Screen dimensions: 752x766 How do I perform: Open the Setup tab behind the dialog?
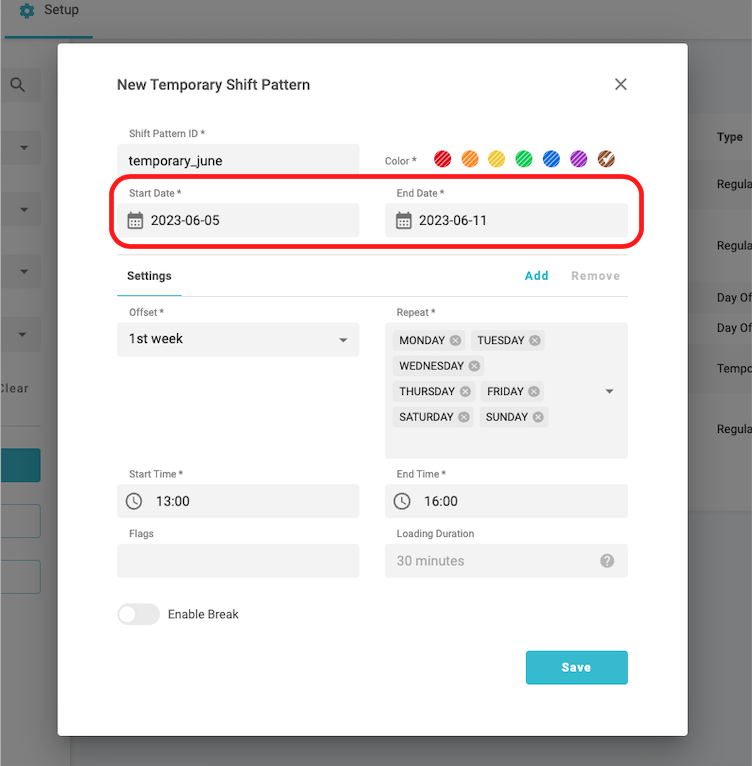[x=50, y=11]
